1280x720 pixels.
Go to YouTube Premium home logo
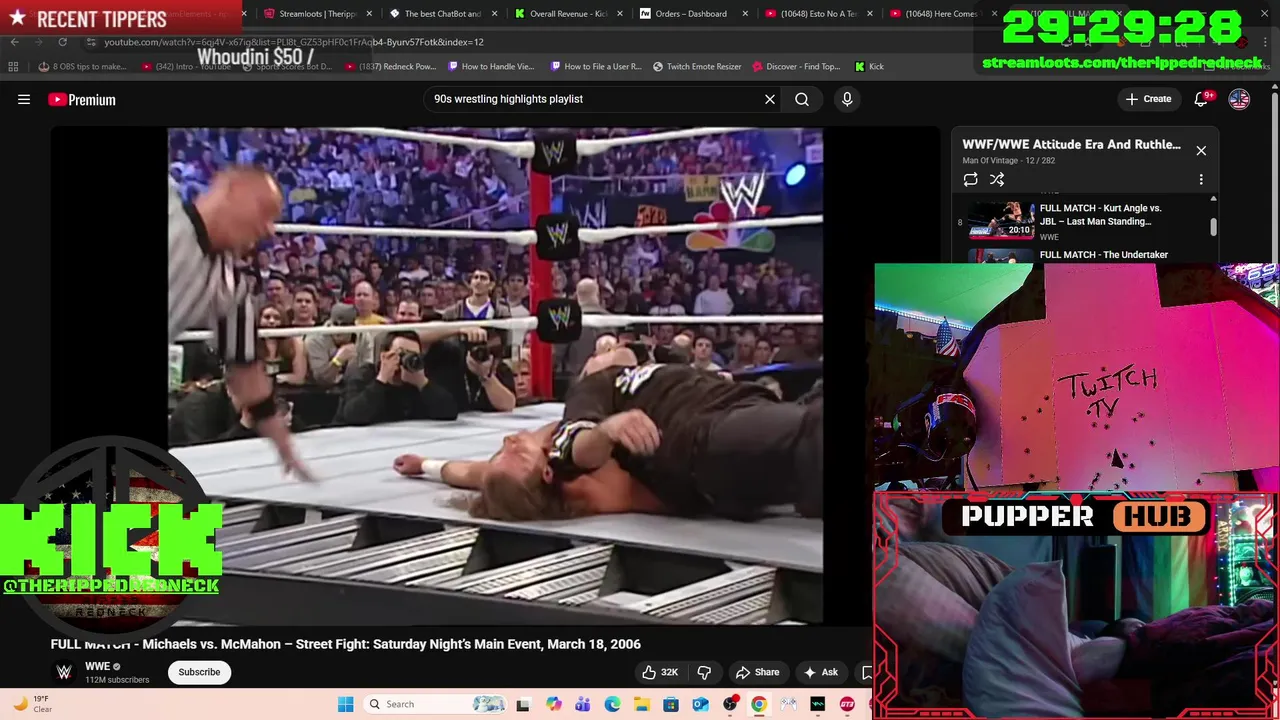pyautogui.click(x=82, y=99)
